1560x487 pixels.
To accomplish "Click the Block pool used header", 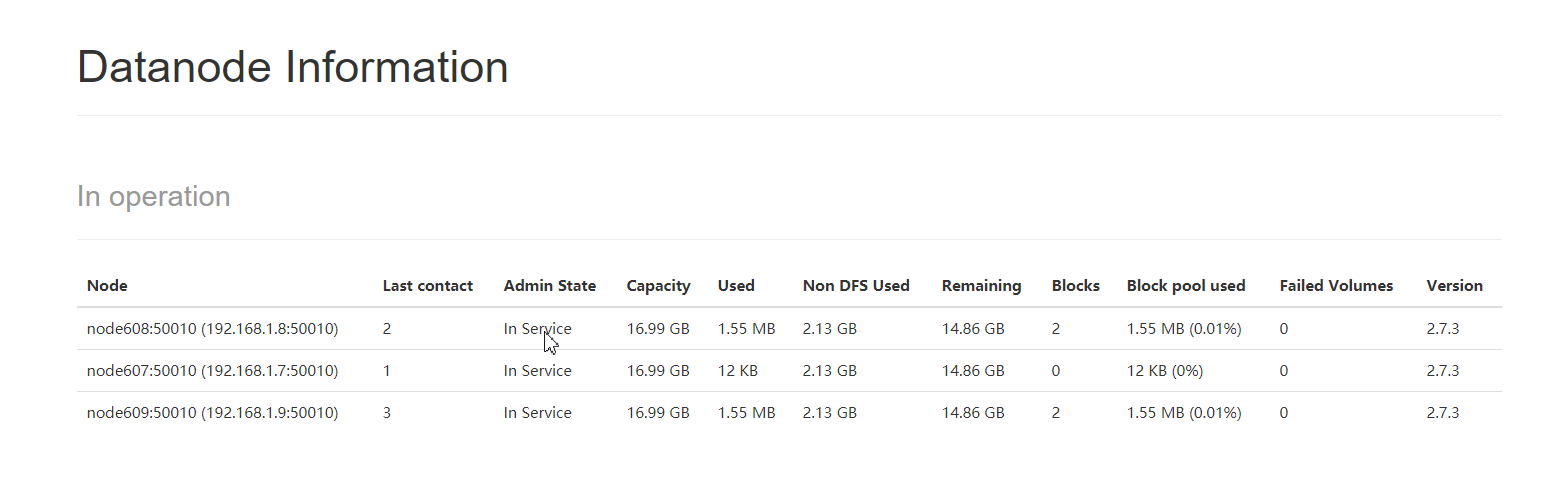I will (1185, 286).
